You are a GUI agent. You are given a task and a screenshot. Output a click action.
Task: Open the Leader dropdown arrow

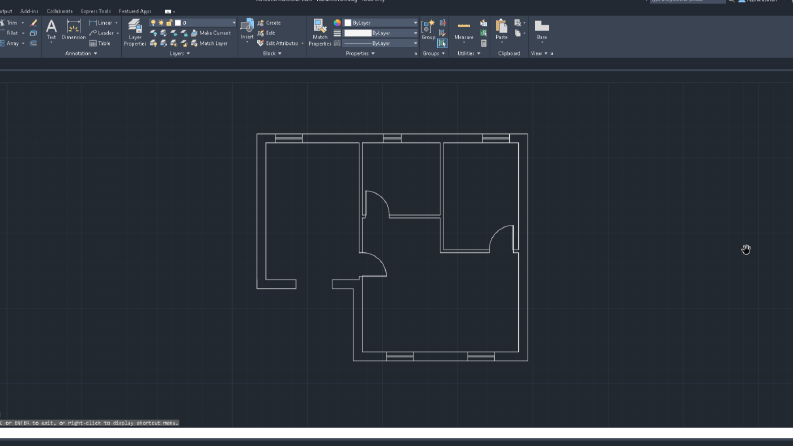[x=117, y=33]
